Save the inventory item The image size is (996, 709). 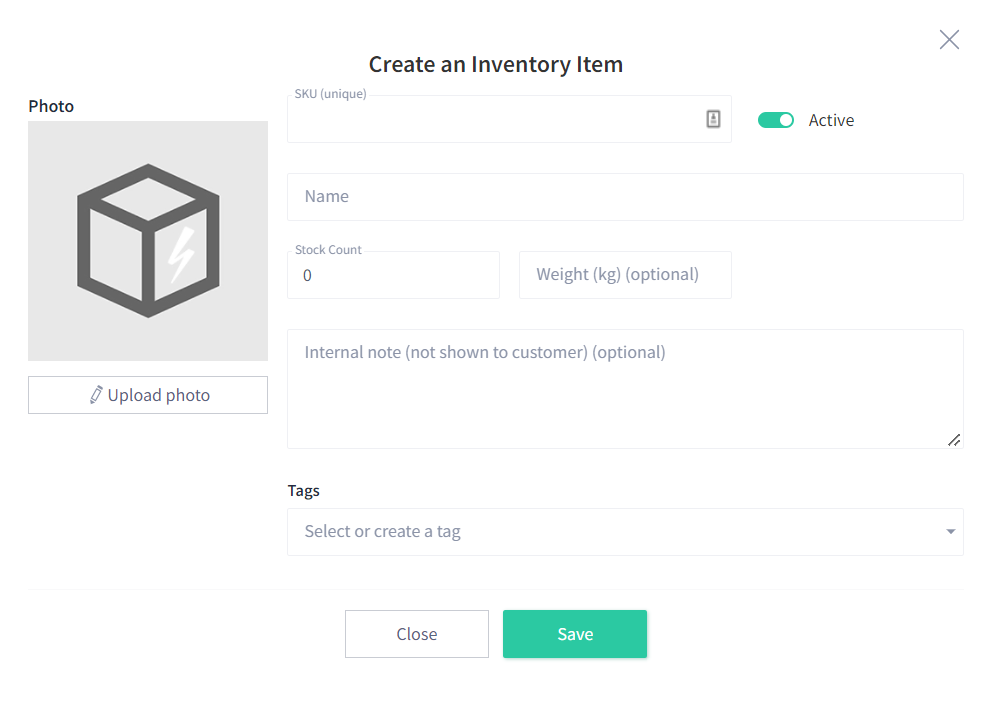575,634
